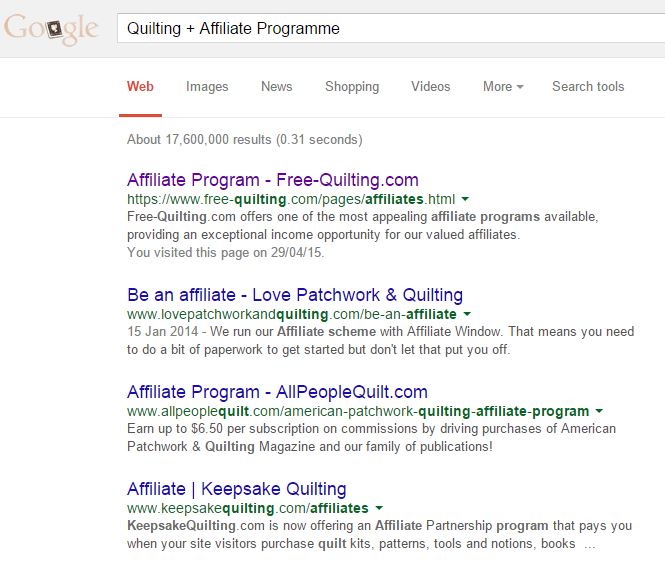Switch to Videos results
The height and width of the screenshot is (566, 665).
(x=430, y=86)
